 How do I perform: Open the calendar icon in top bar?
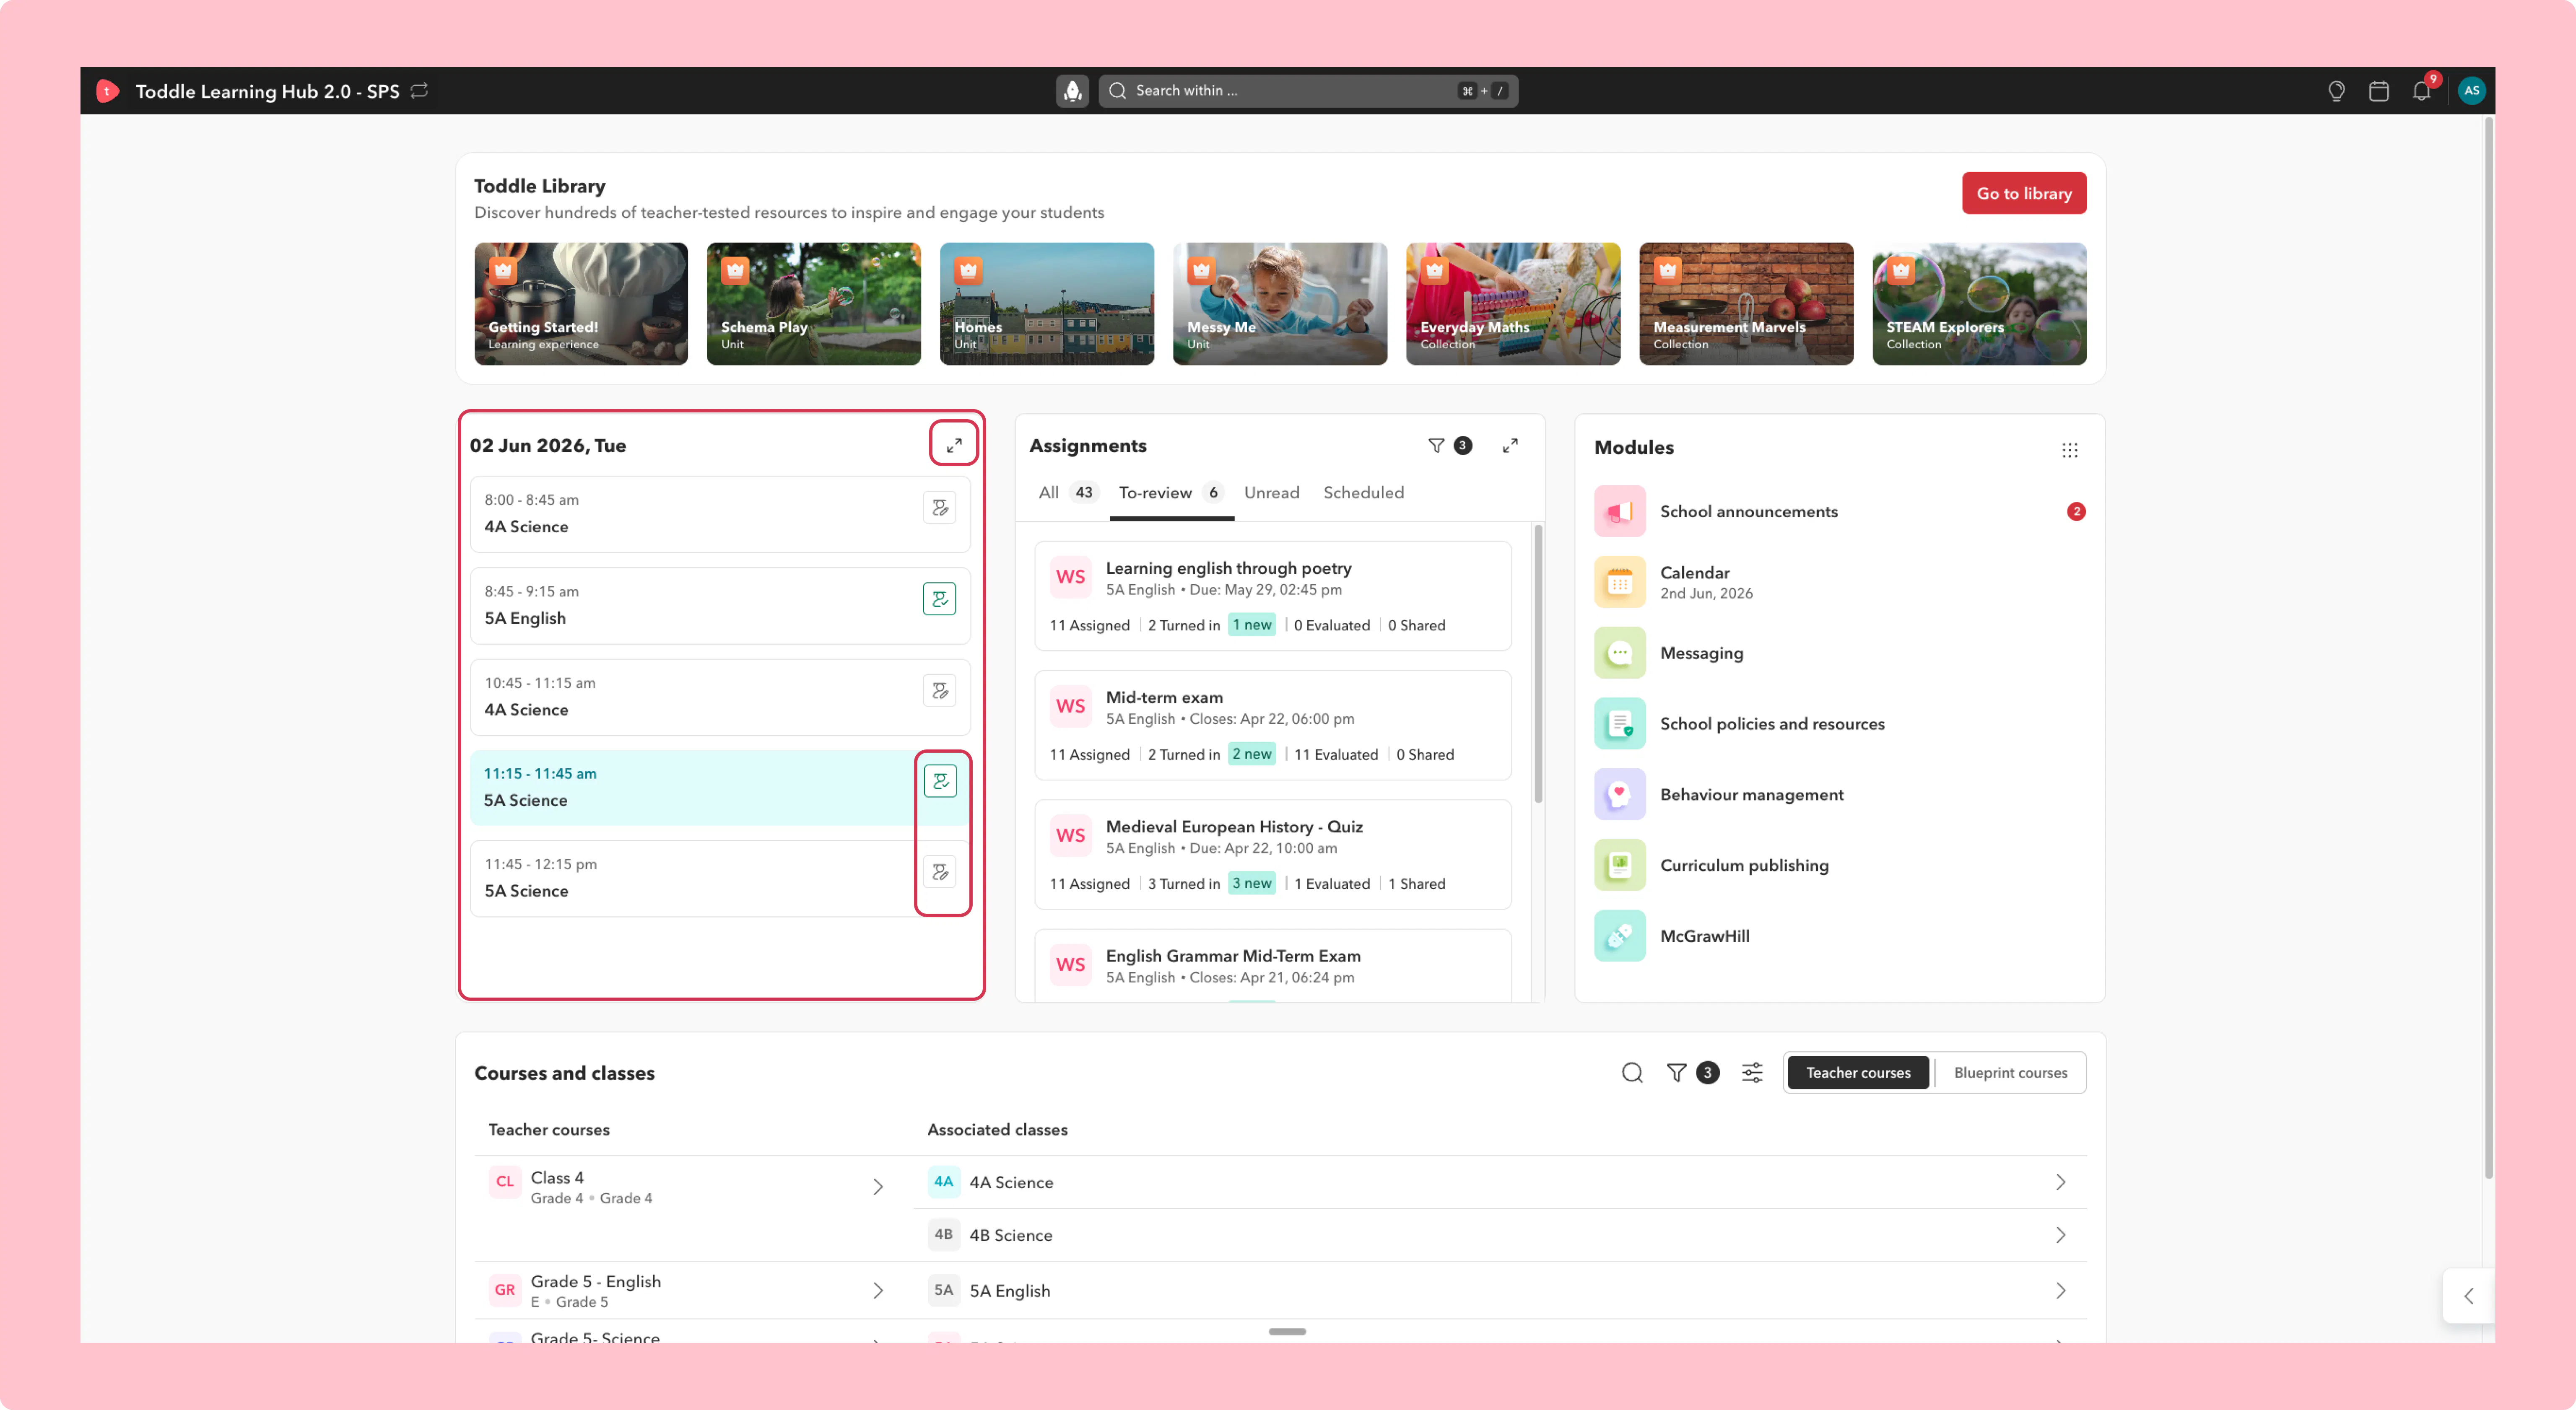tap(2379, 91)
